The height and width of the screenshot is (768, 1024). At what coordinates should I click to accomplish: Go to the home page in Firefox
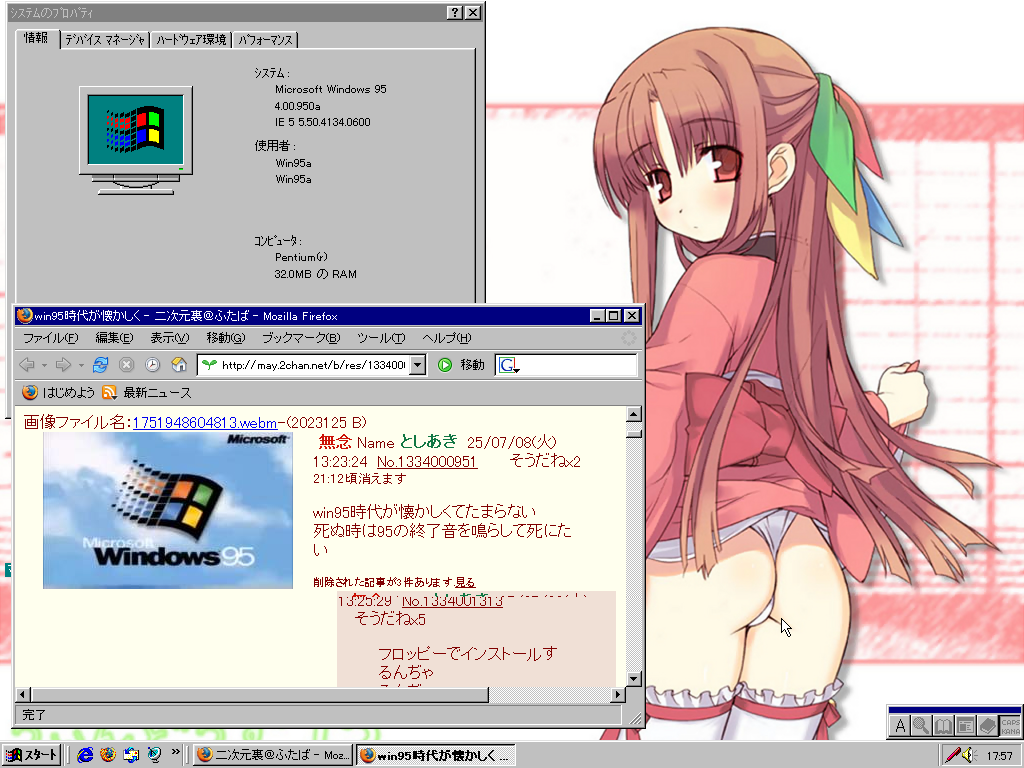[179, 364]
